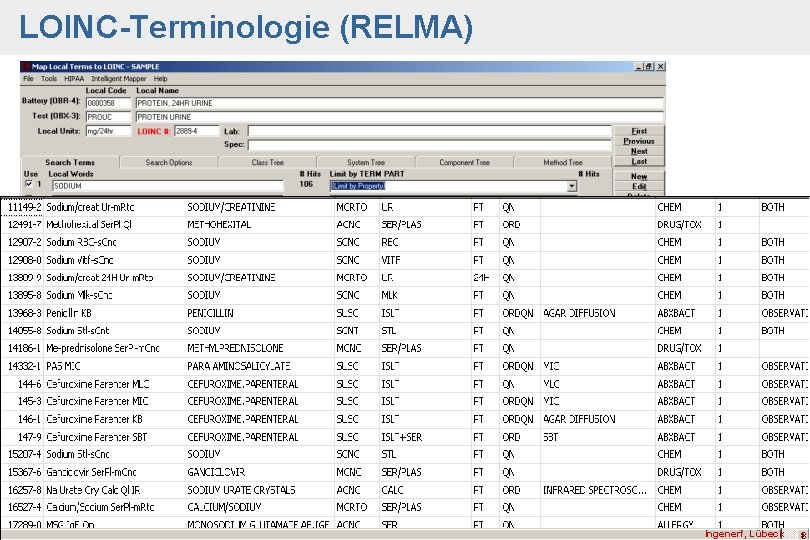Click the empty Lab field
Viewport: 810px width, 540px height.
tap(429, 131)
